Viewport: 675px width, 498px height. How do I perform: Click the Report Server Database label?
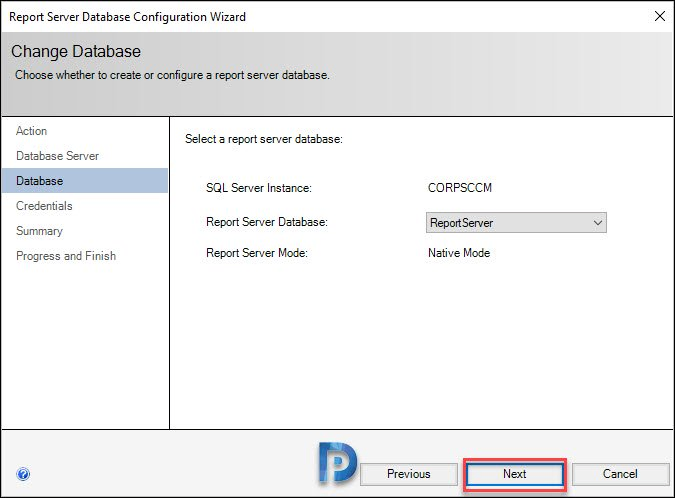tap(267, 222)
